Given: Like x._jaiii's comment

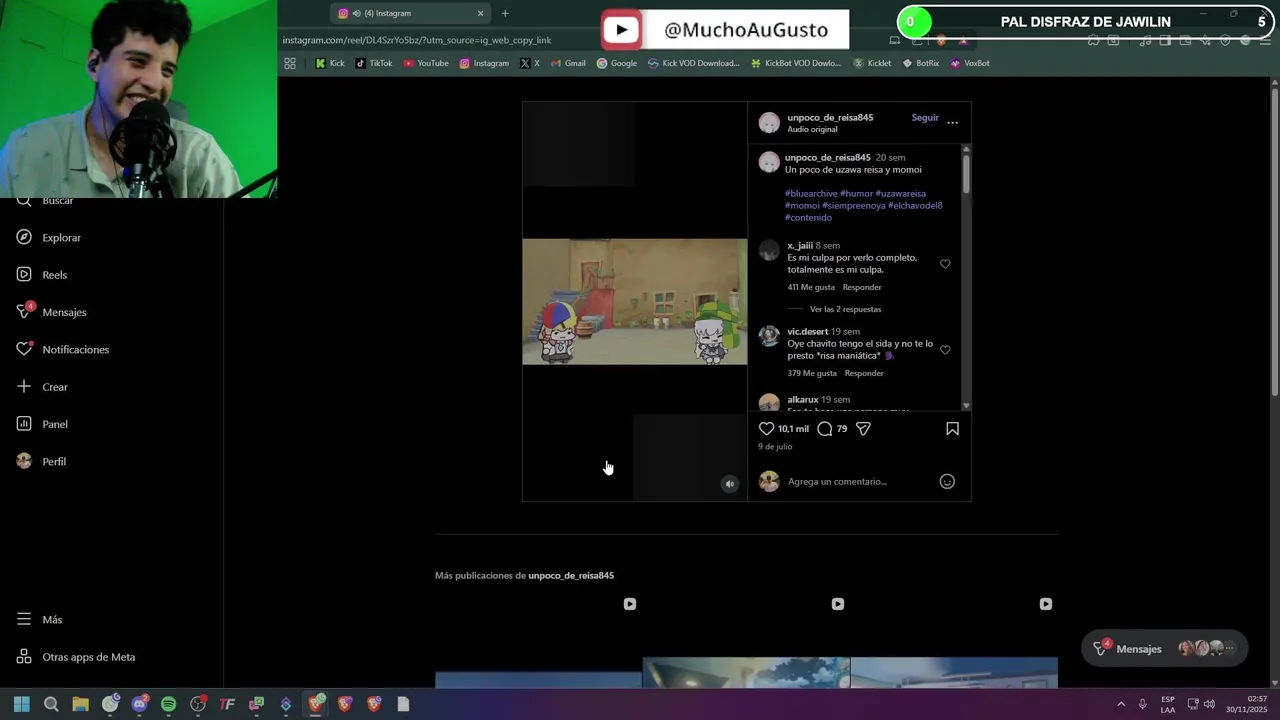Looking at the screenshot, I should [x=945, y=264].
